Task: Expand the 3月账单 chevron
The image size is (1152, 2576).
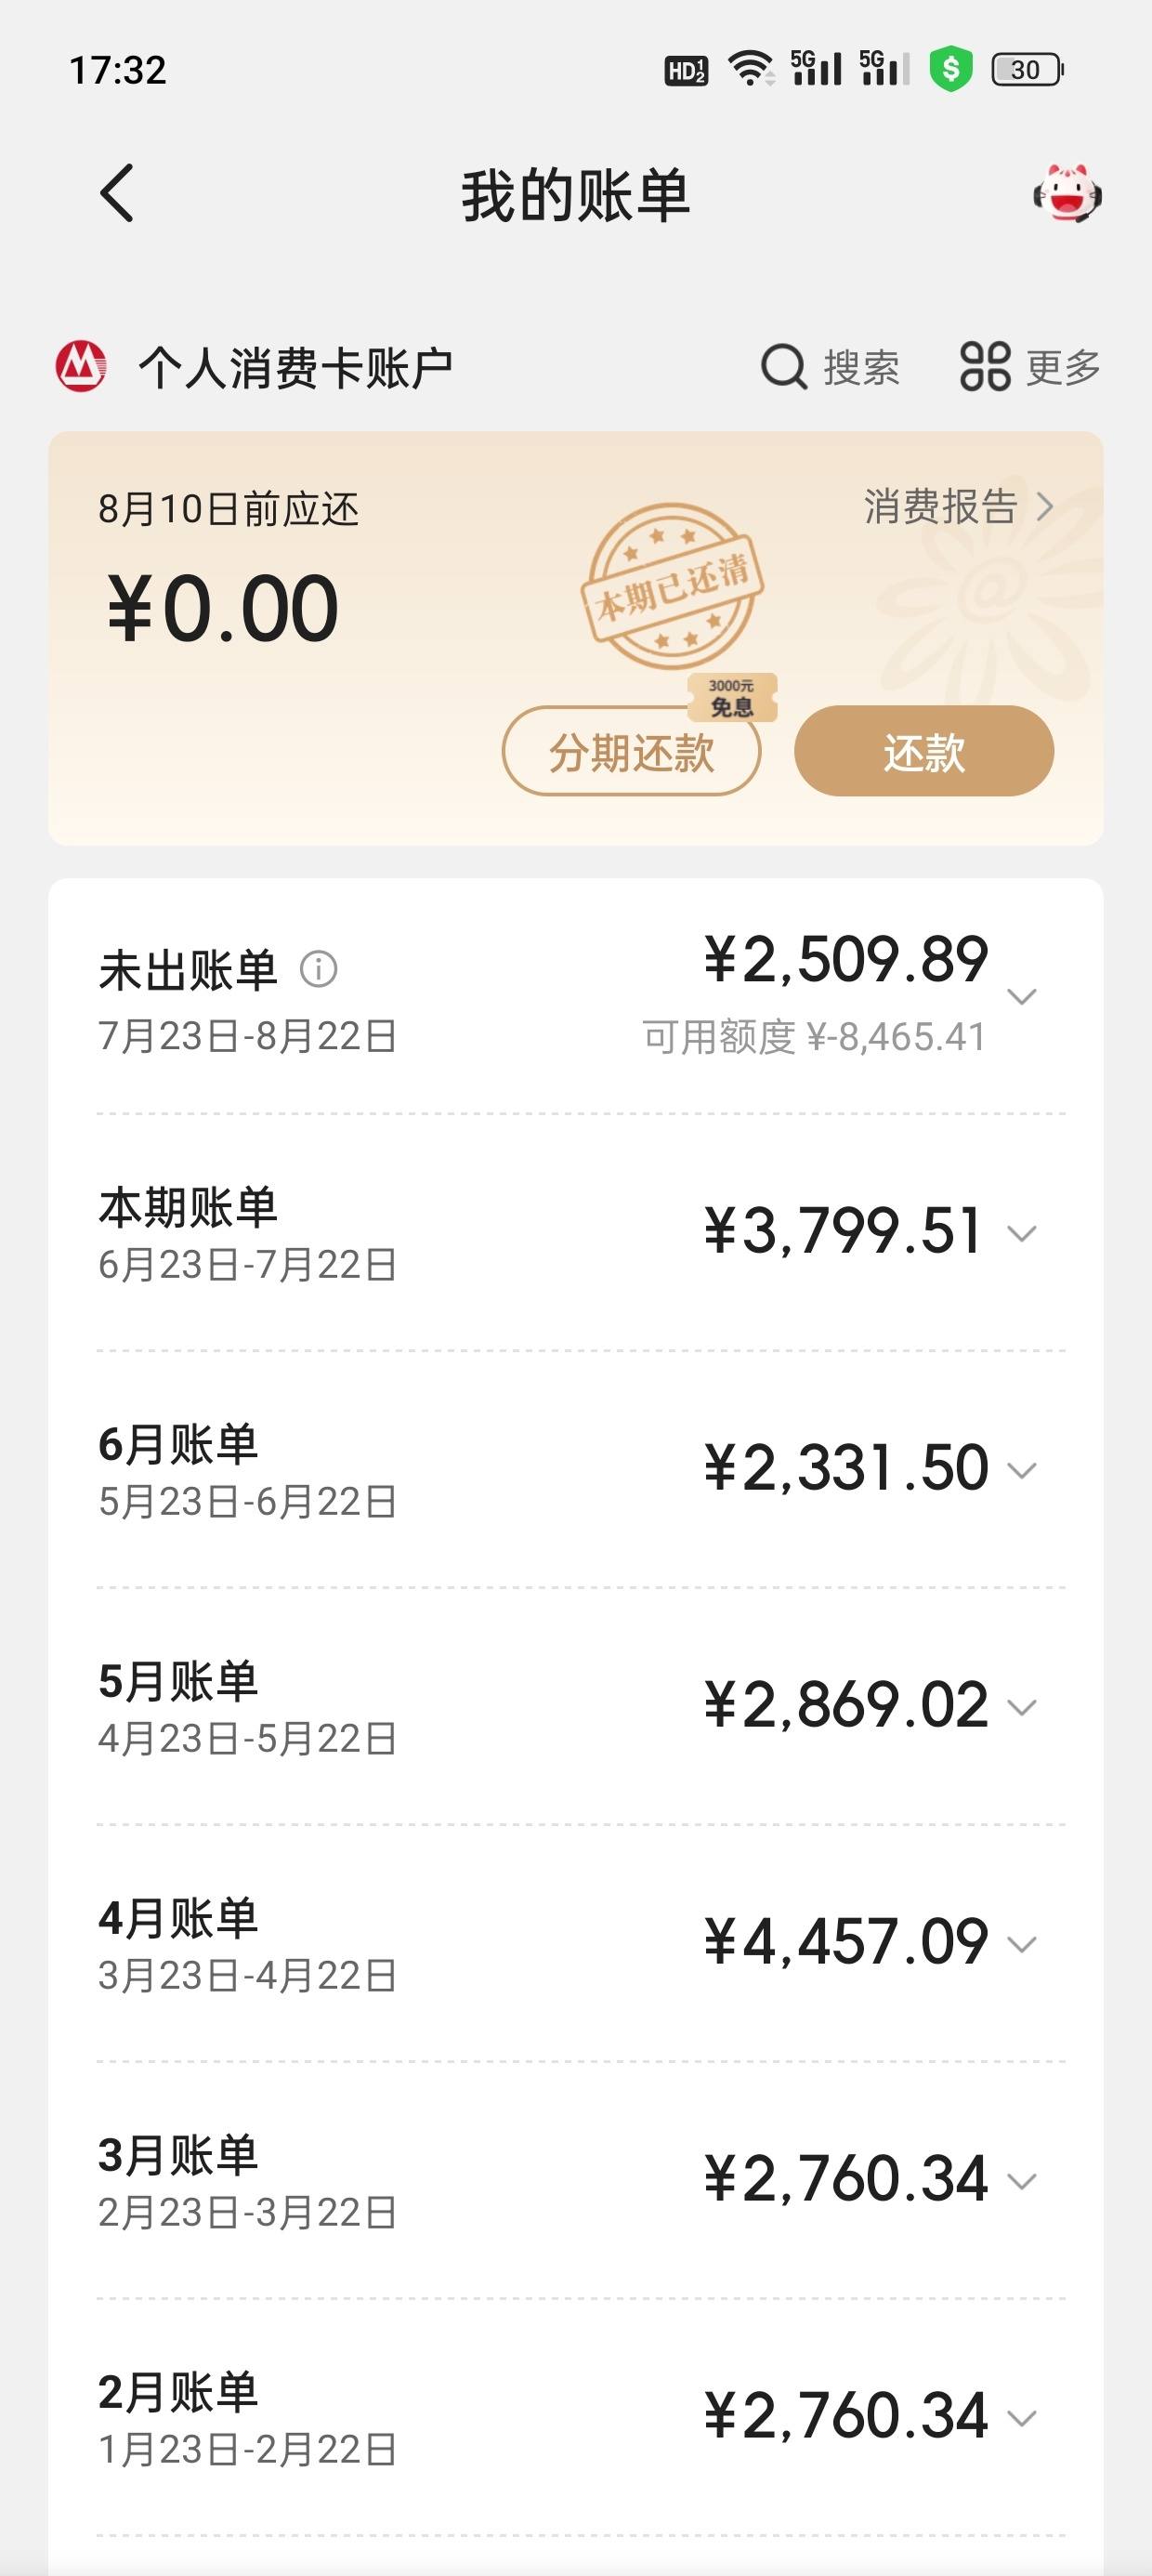Action: tap(1021, 2181)
